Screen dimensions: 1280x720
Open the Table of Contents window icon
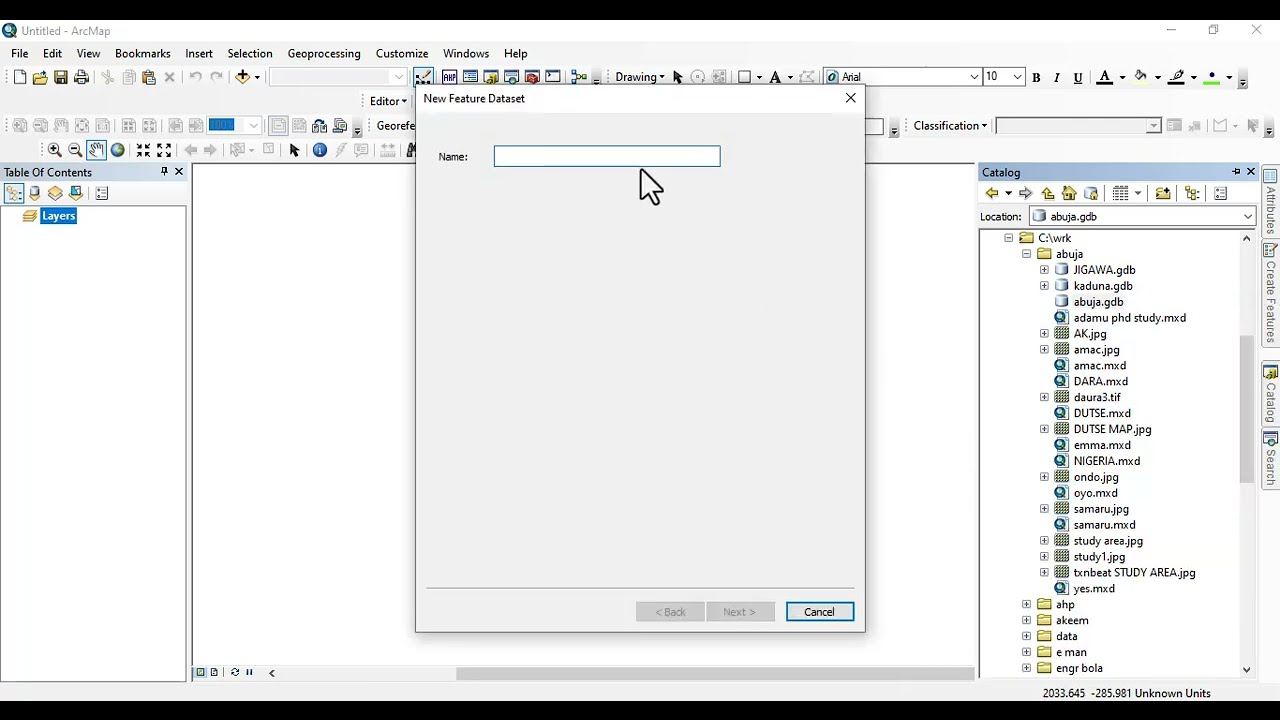[x=470, y=77]
